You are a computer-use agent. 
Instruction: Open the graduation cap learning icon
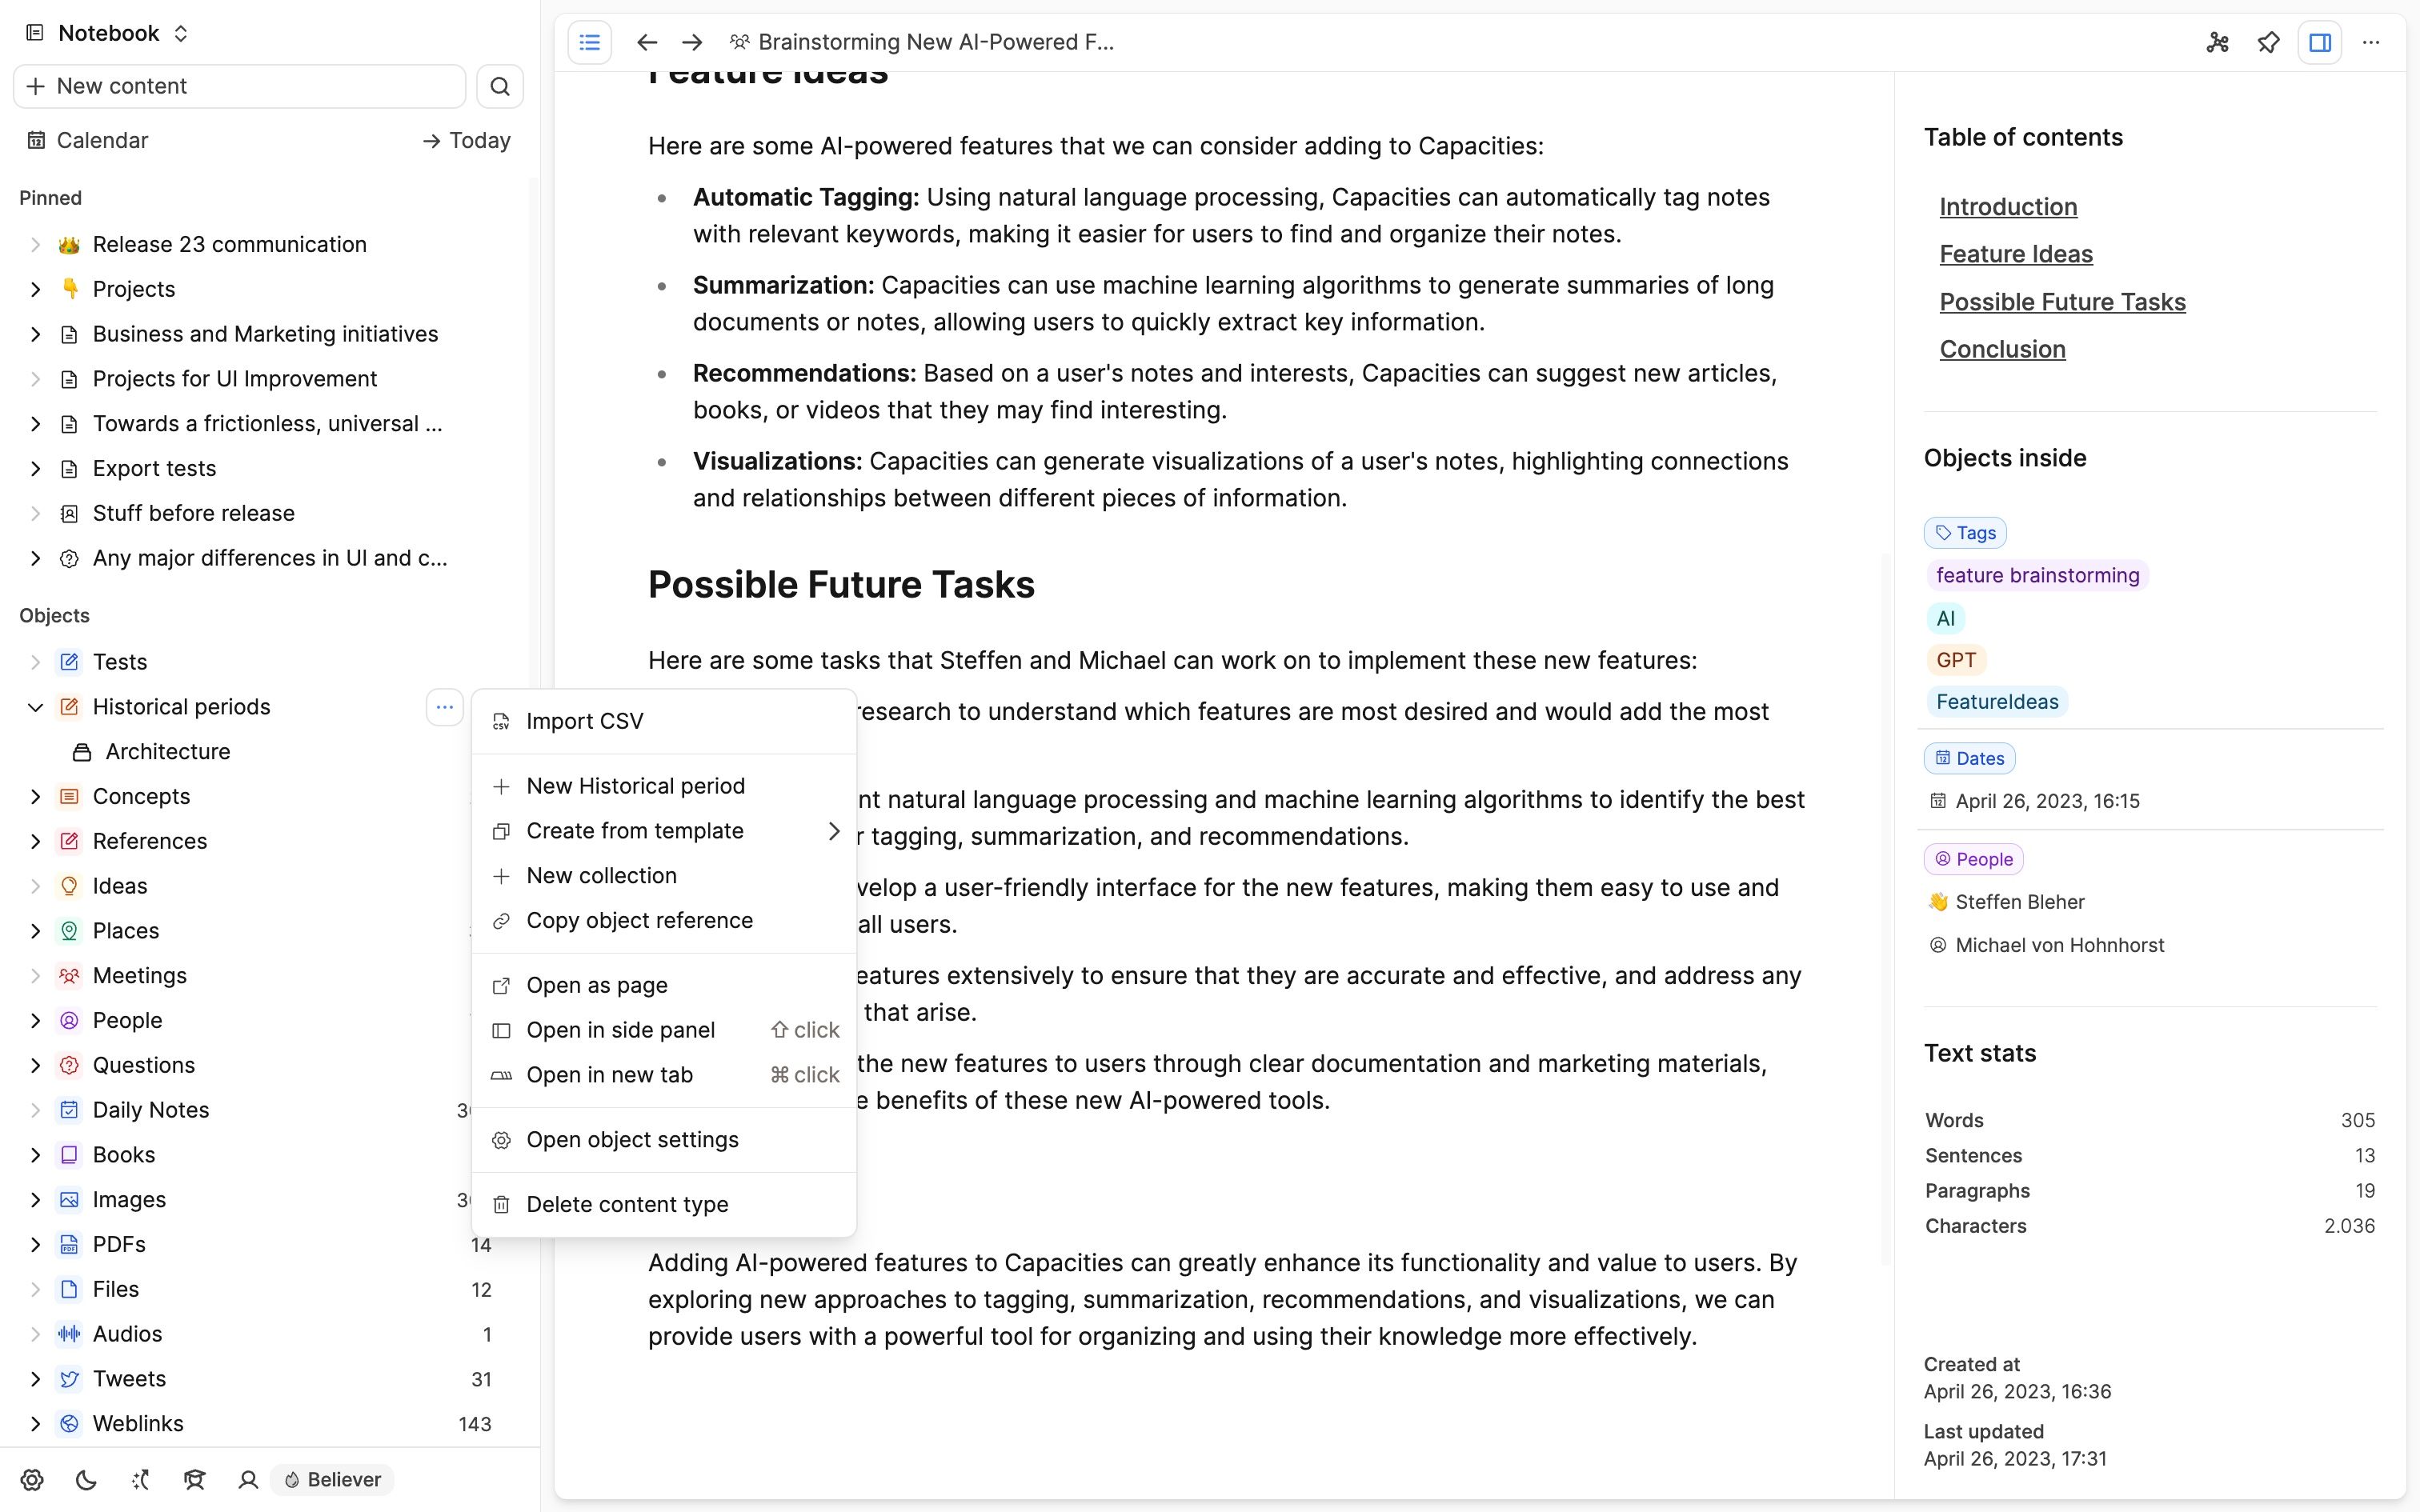[x=195, y=1480]
